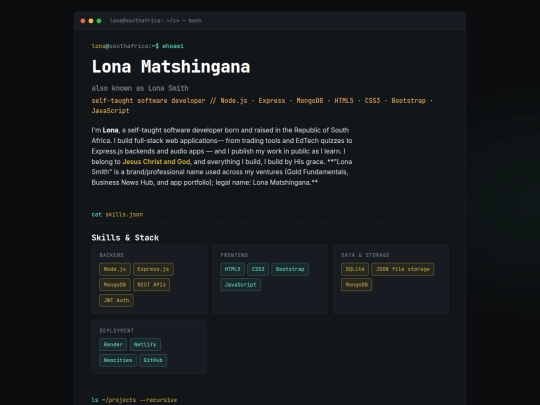The width and height of the screenshot is (540, 405).
Task: Click the BACKEND card label
Action: [111, 255]
